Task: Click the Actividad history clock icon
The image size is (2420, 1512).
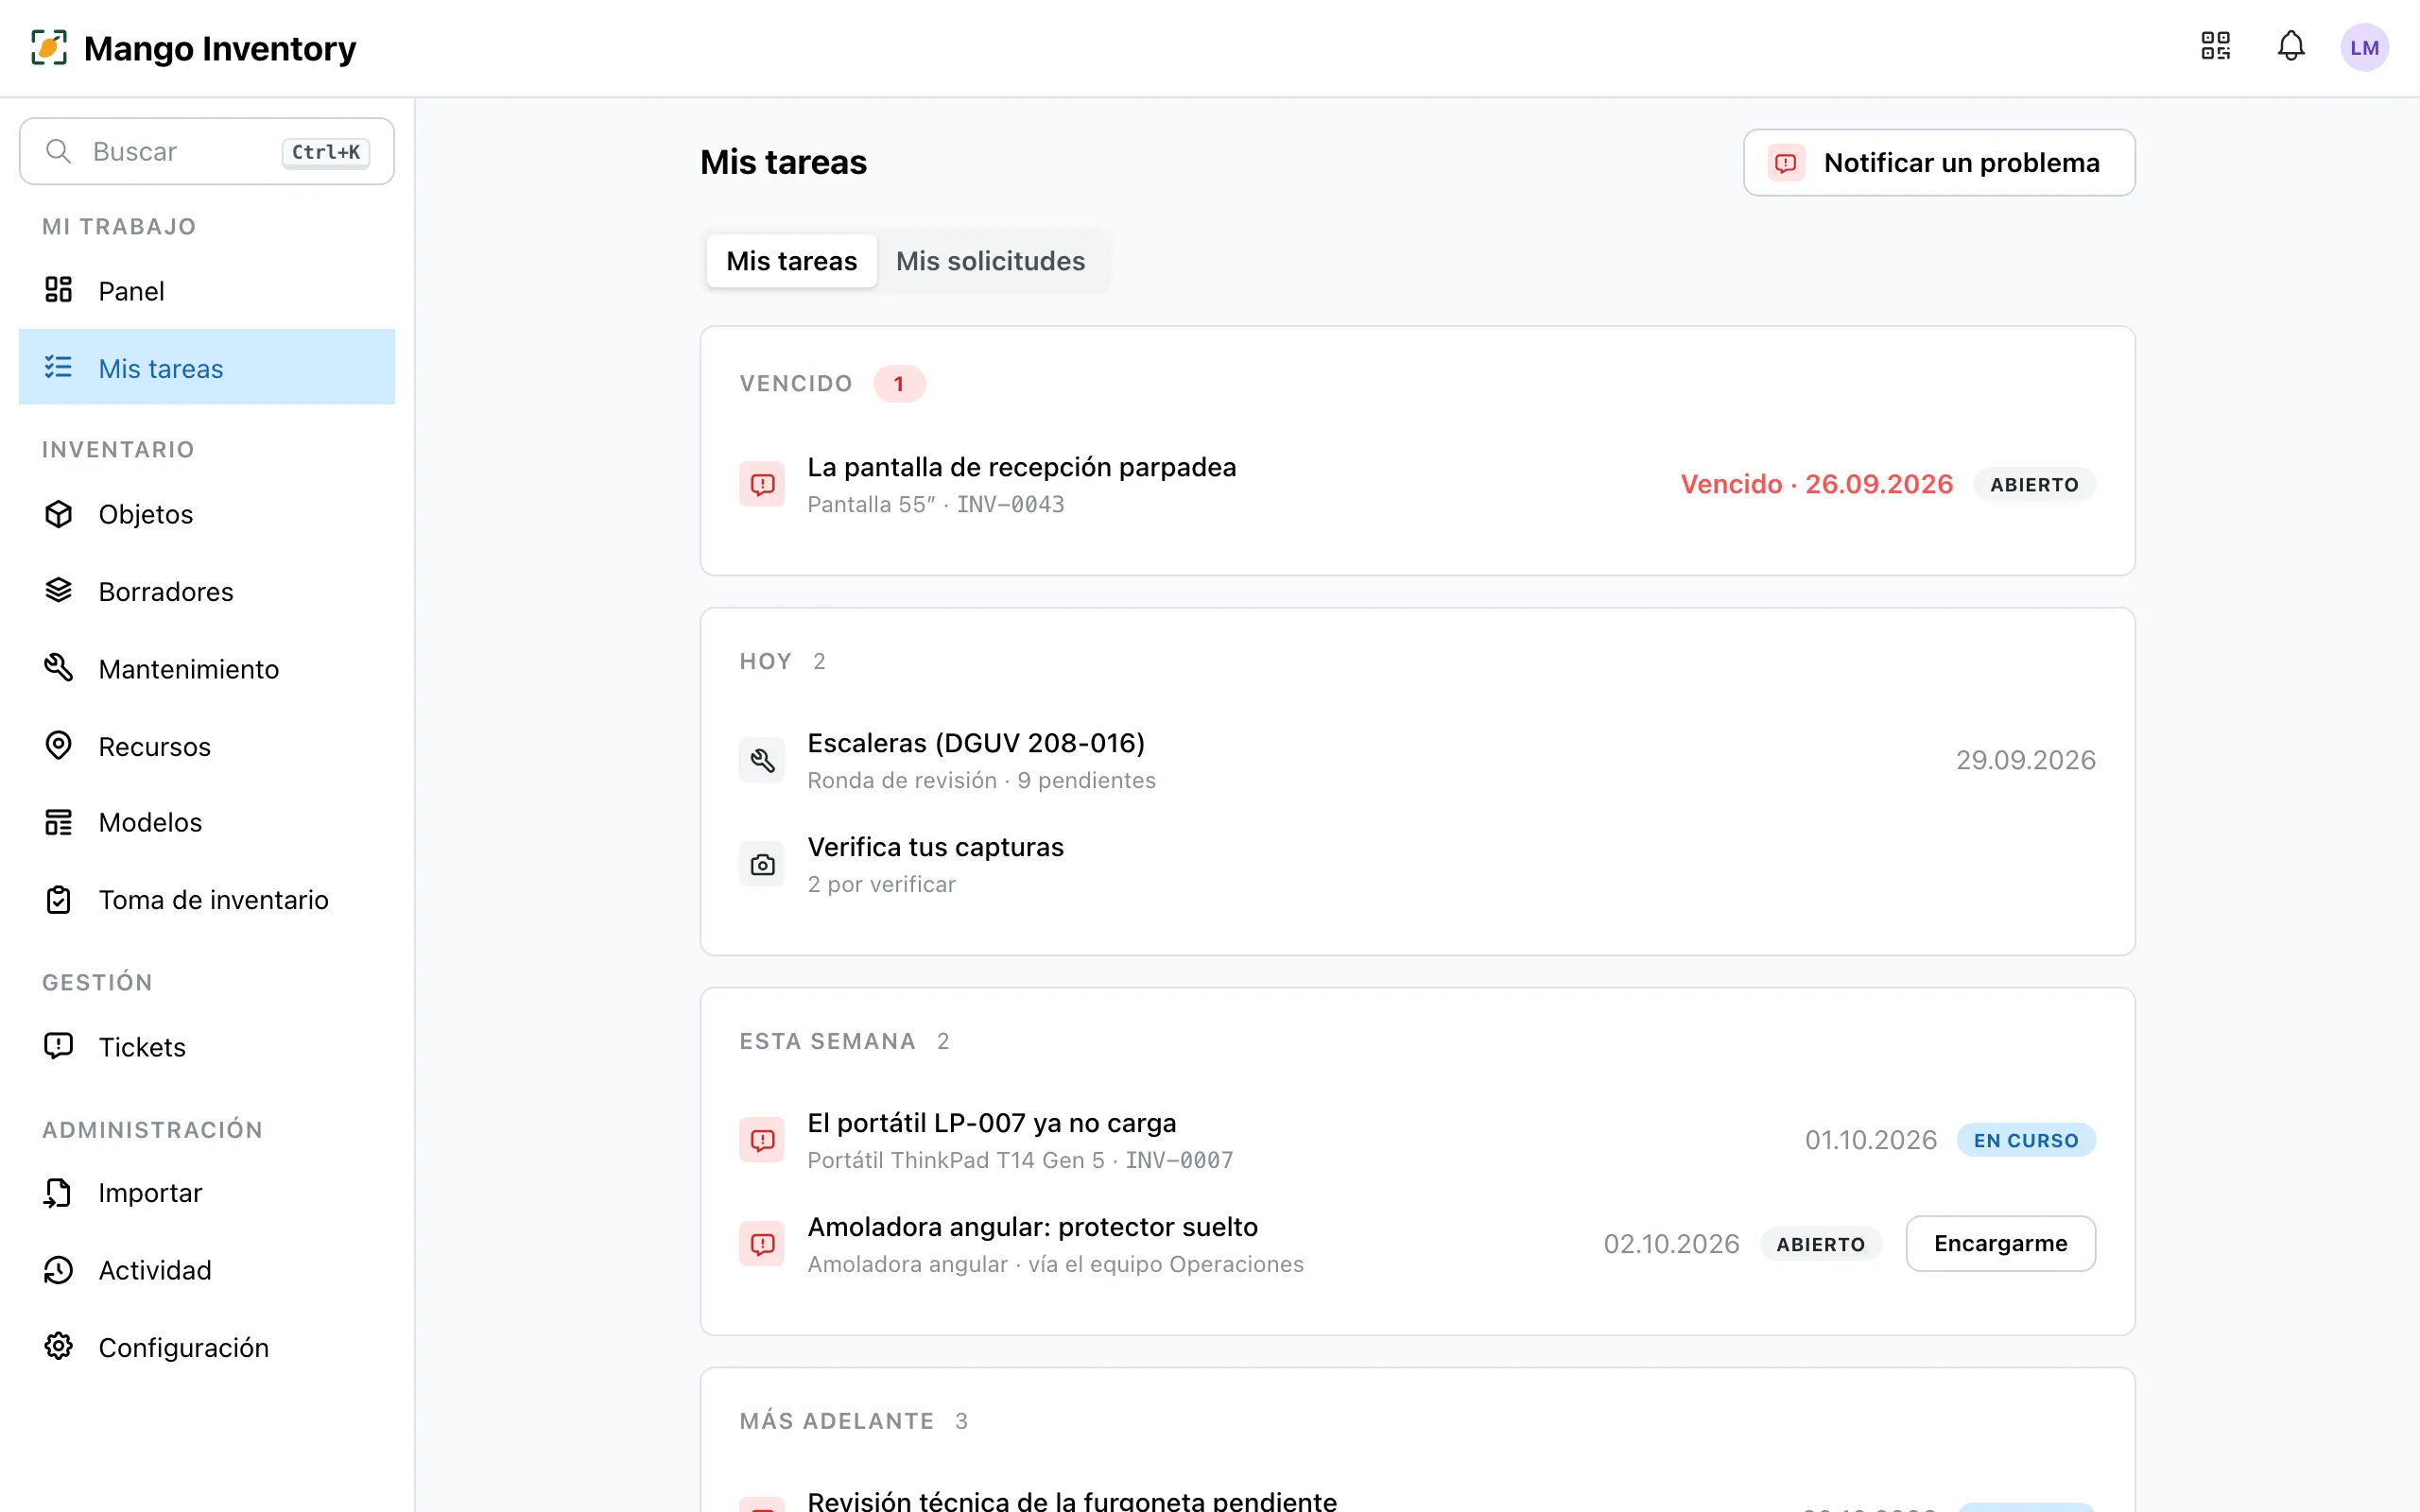Action: click(59, 1270)
